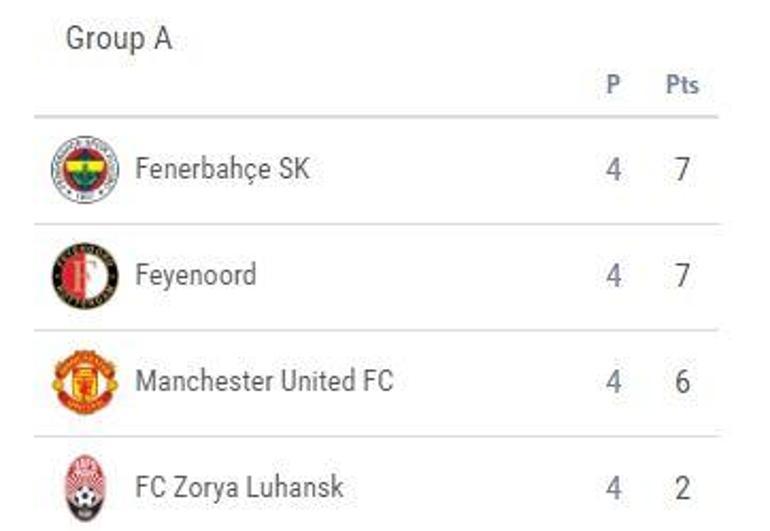
Task: Select Feyenoord's points value 7
Action: [682, 276]
